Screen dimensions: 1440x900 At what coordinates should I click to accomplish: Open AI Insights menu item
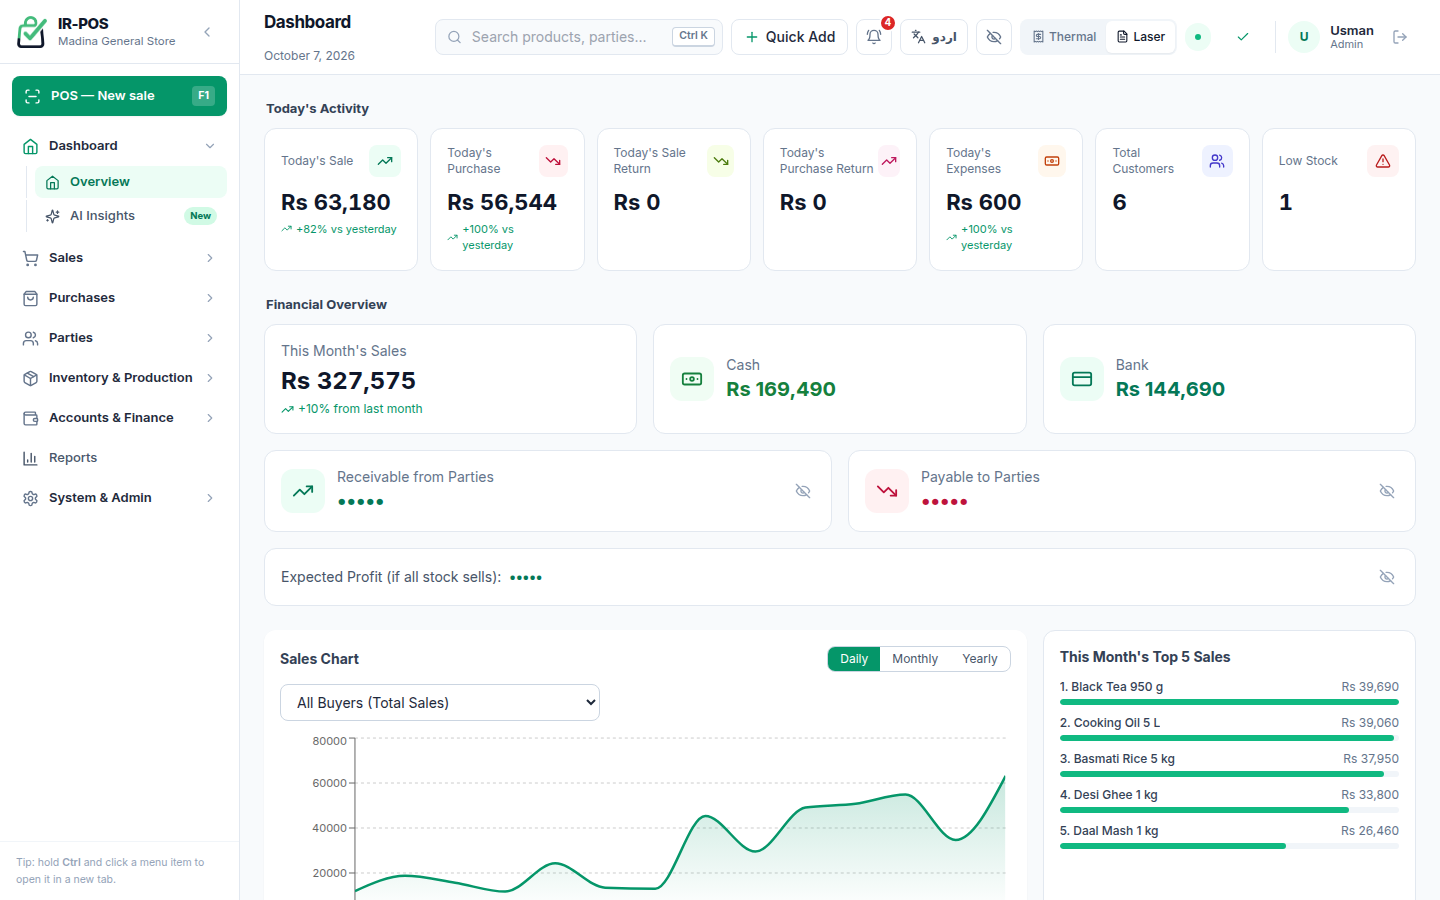(131, 216)
